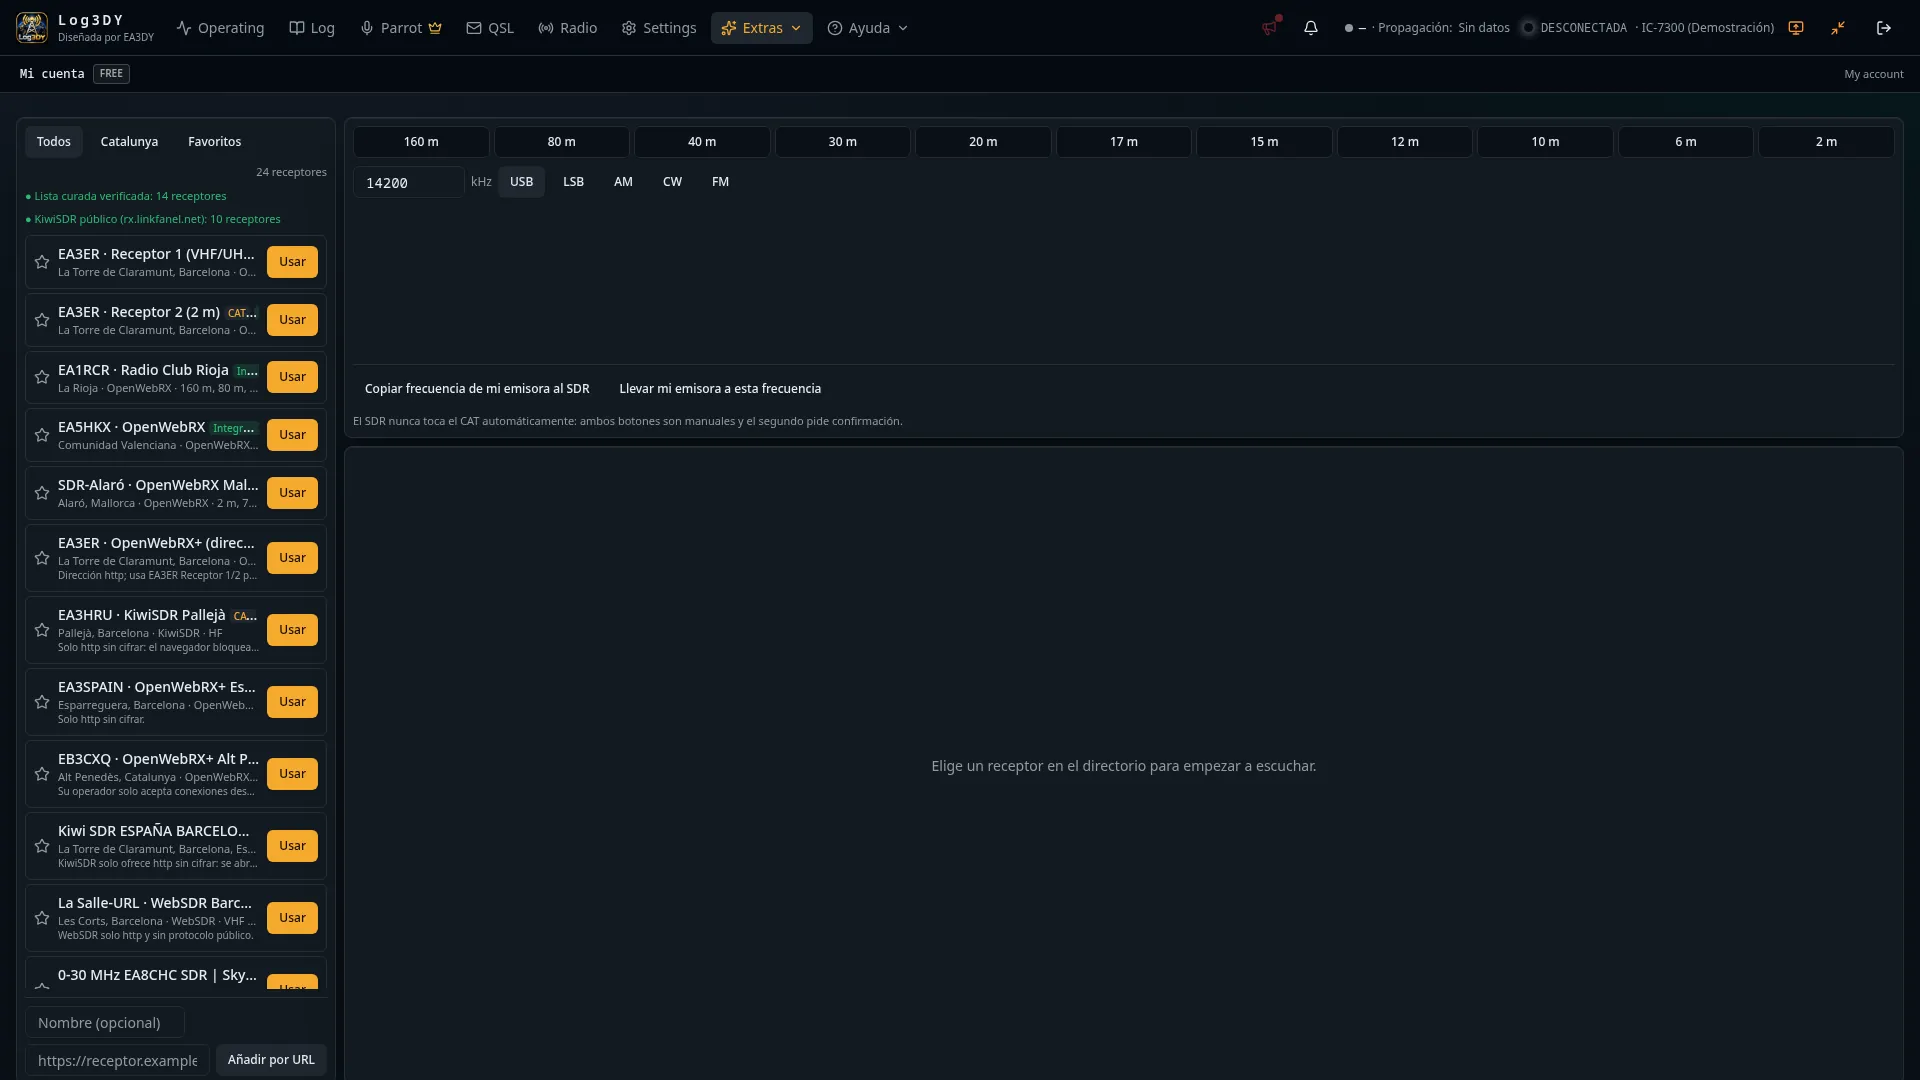Click the Log3DY logo icon

[32, 28]
